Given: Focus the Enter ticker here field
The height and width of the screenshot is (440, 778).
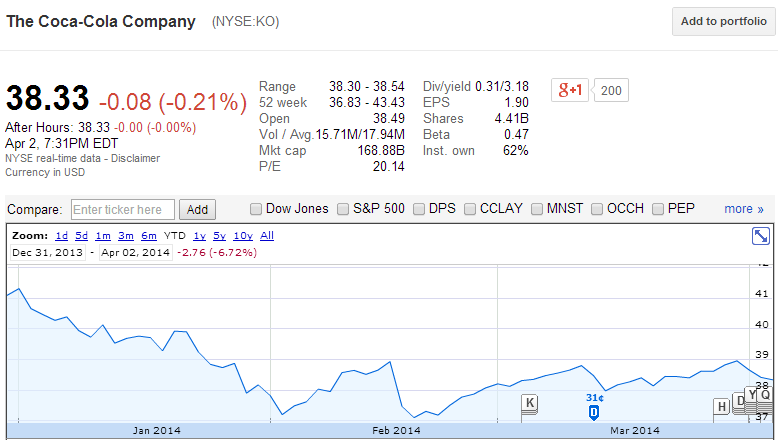Looking at the screenshot, I should [123, 209].
